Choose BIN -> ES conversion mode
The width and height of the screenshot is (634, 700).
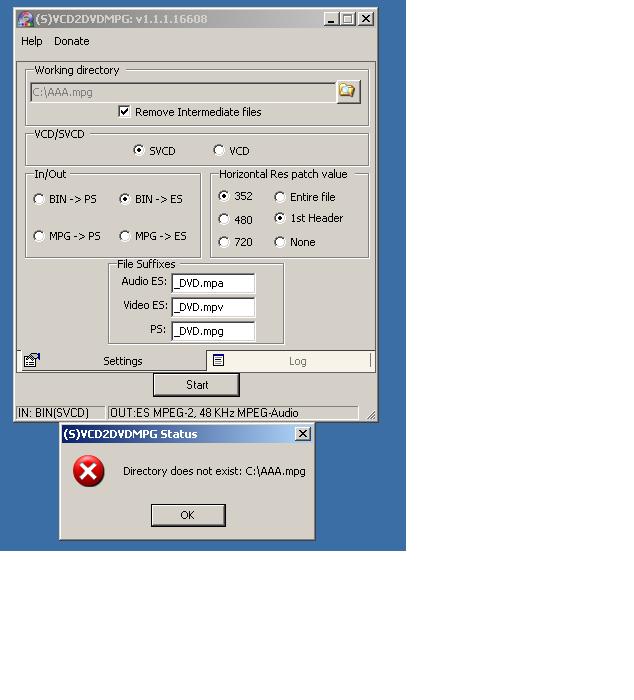pos(125,199)
